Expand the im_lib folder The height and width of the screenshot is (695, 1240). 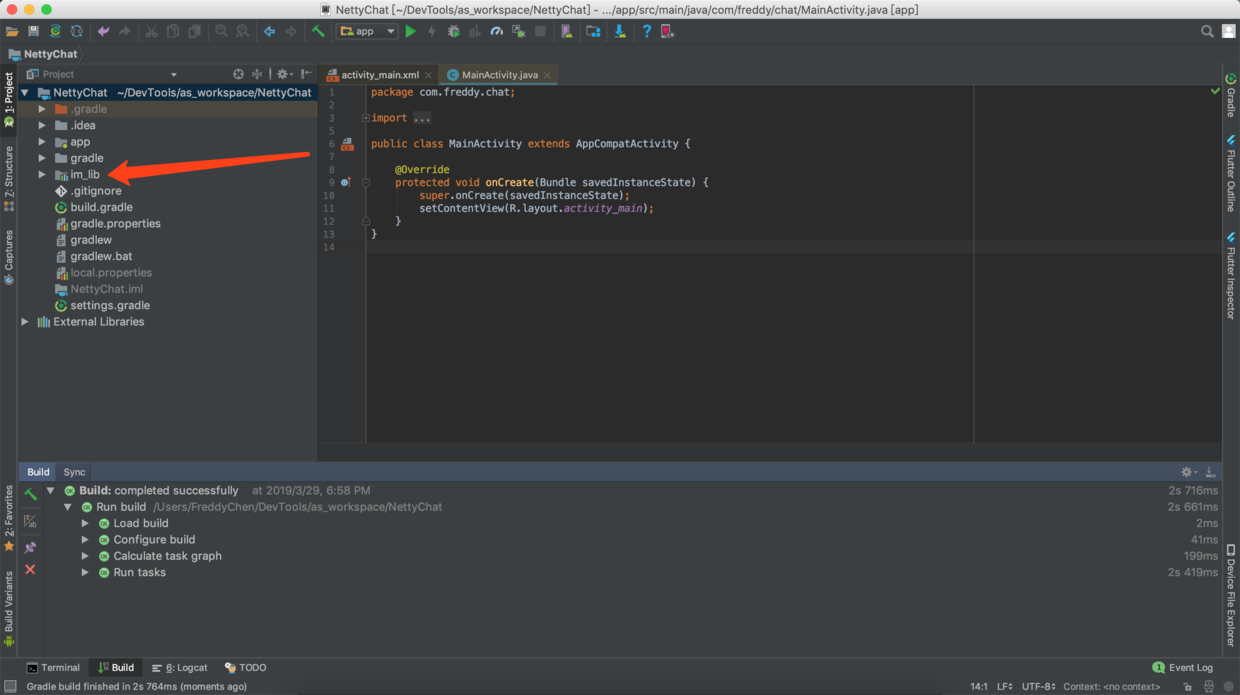coord(41,174)
